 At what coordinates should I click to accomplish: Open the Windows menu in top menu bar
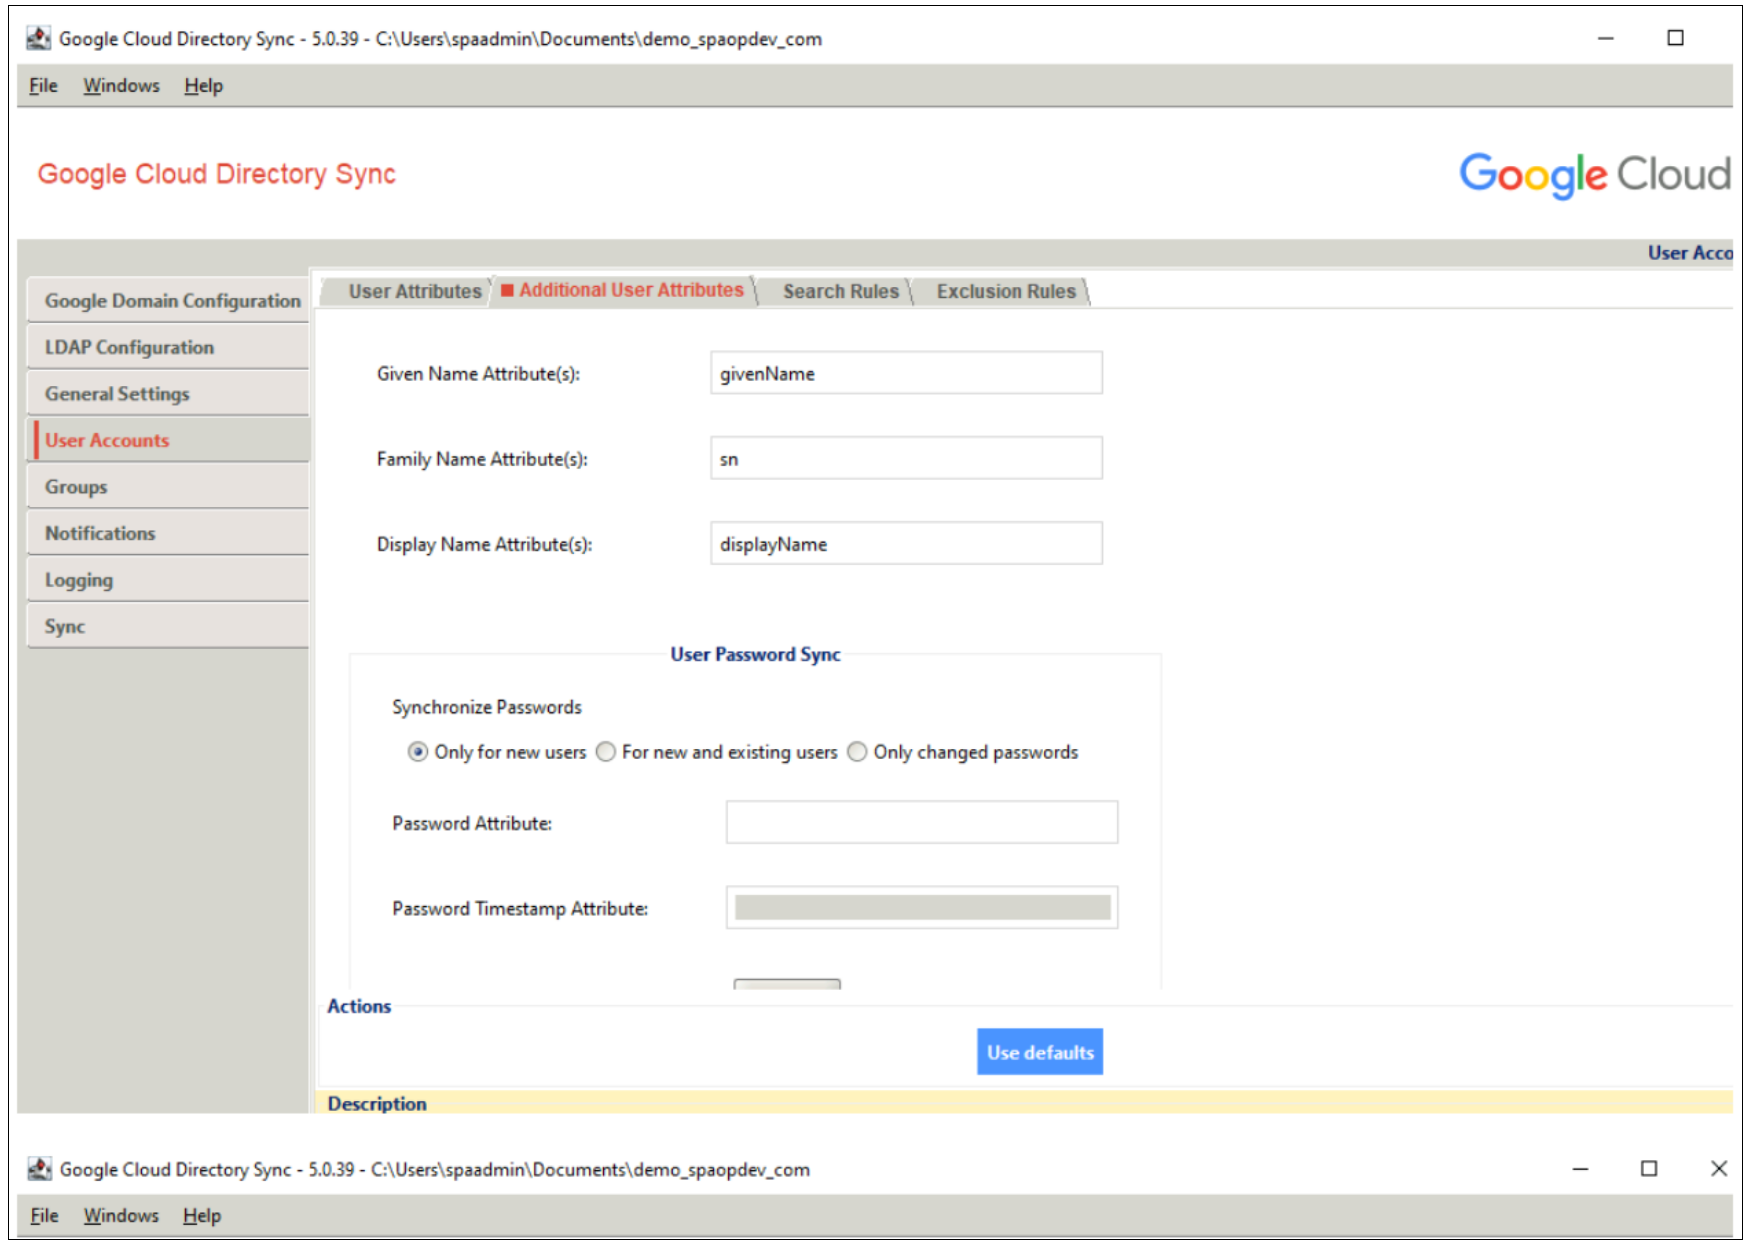point(121,86)
